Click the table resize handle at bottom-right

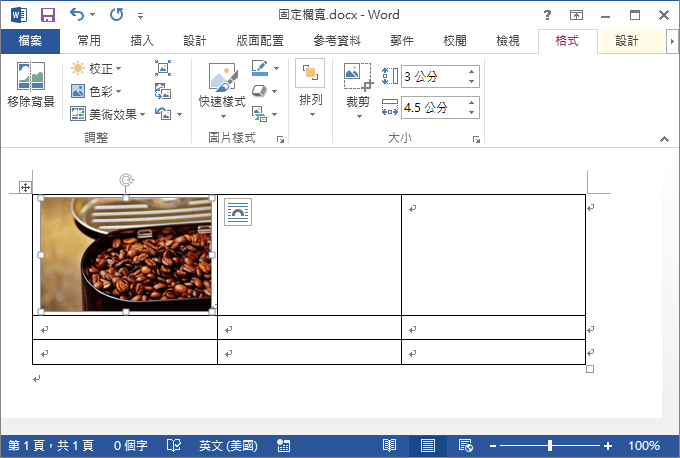tap(590, 369)
